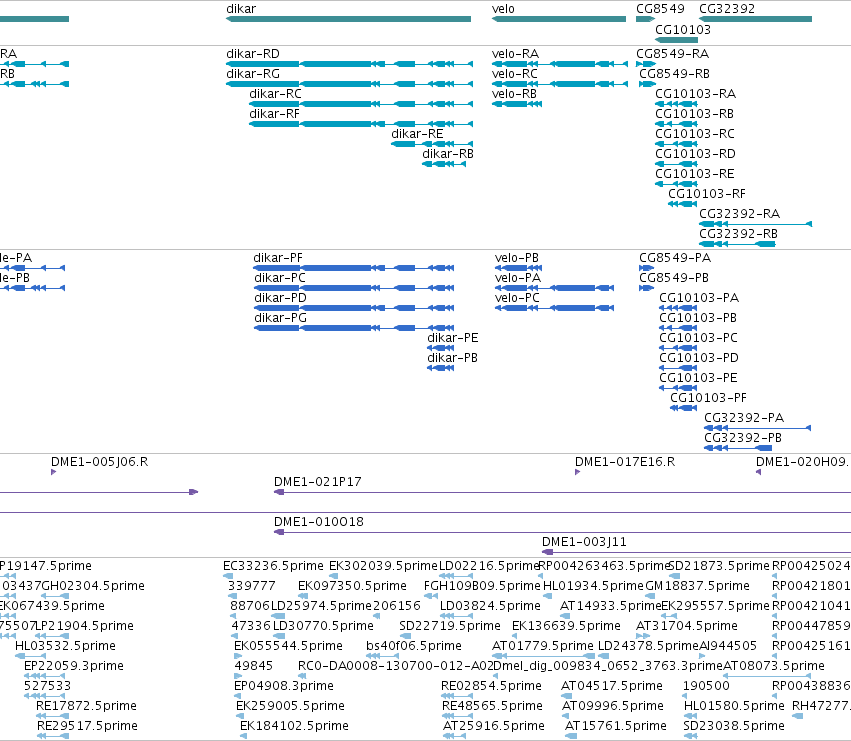Select the CG10103-PF protein glyph
851x741 pixels.
tap(684, 408)
